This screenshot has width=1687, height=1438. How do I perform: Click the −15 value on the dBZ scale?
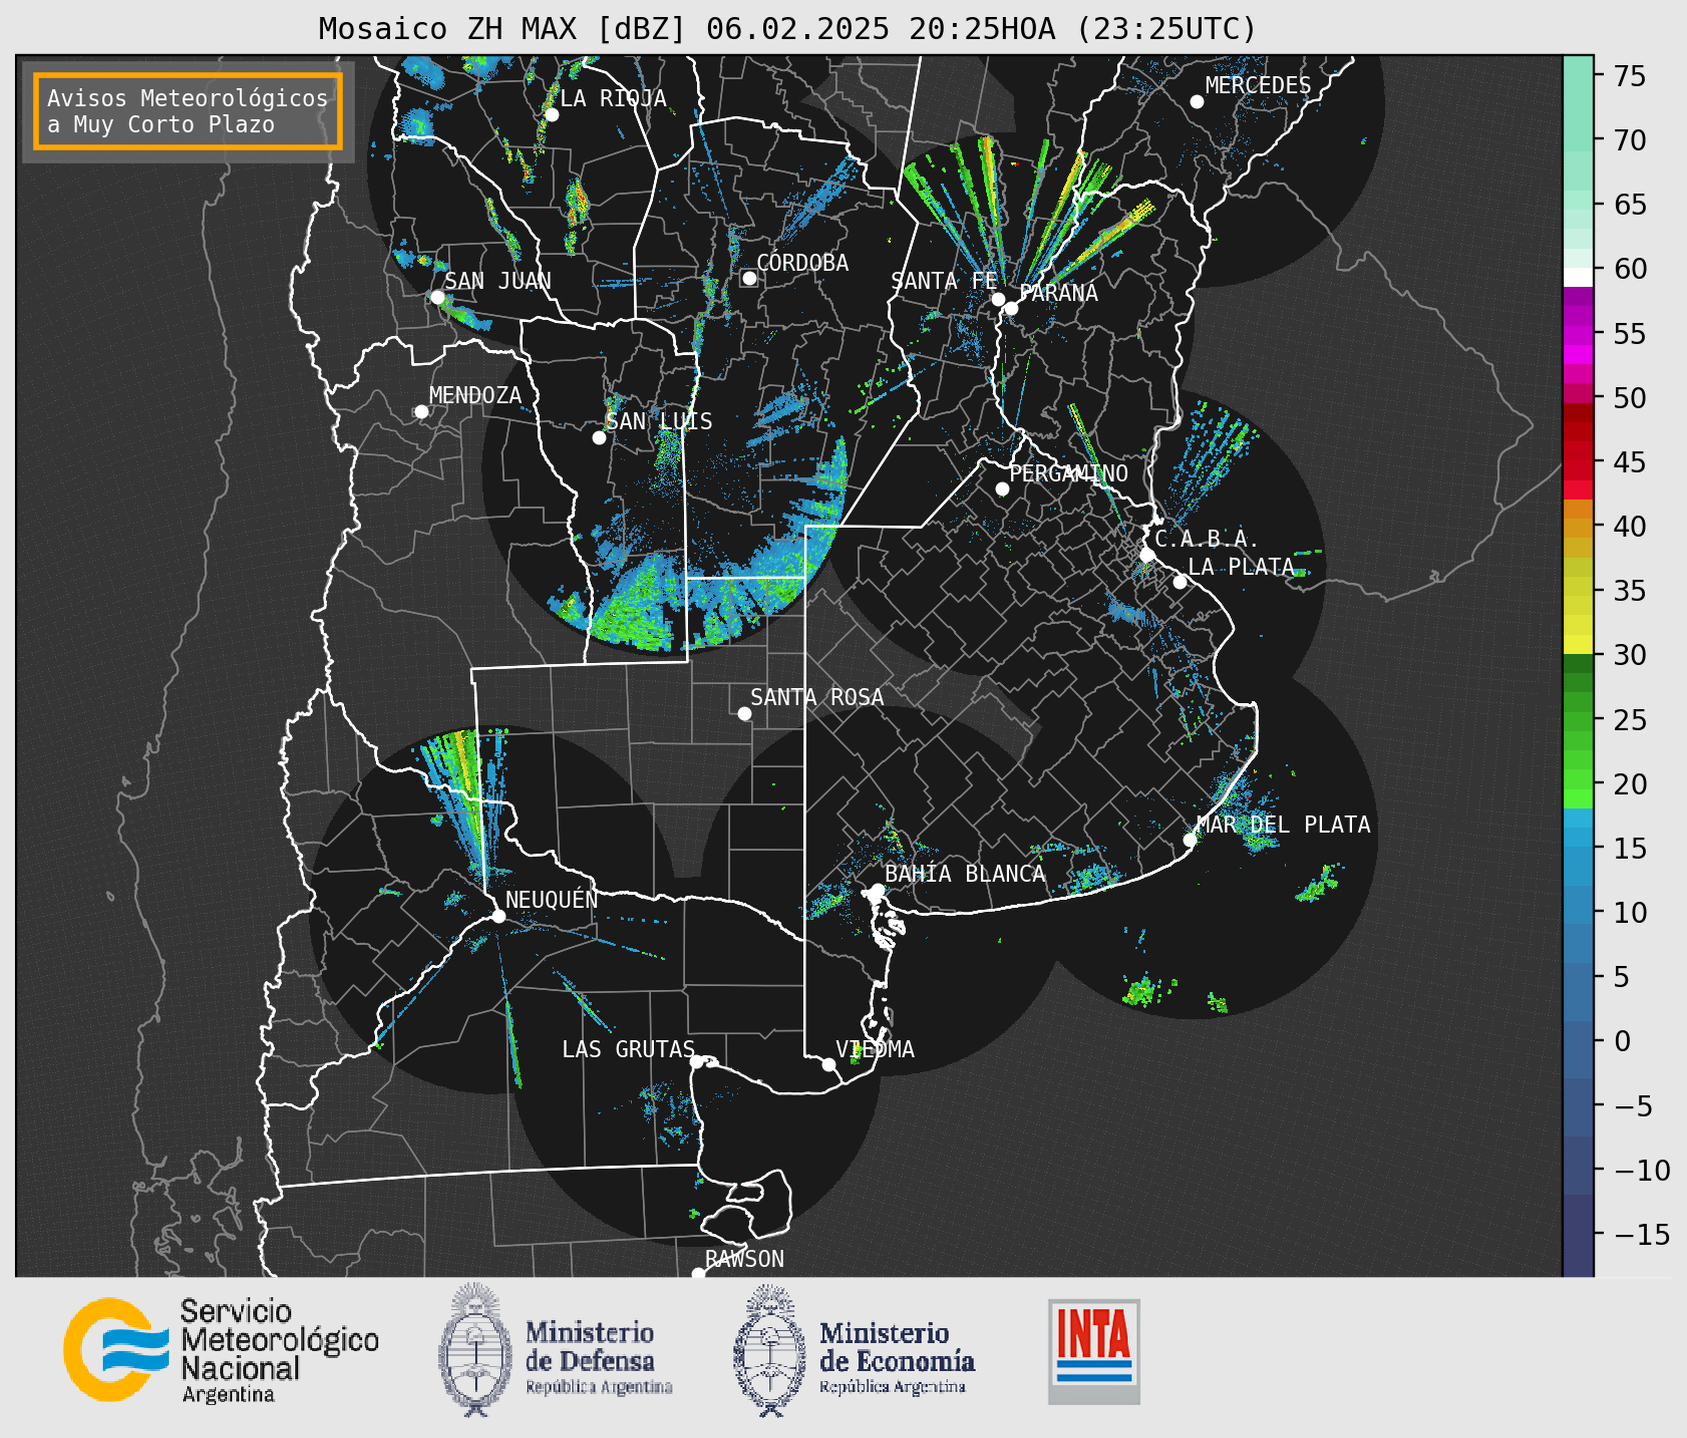click(1641, 1234)
